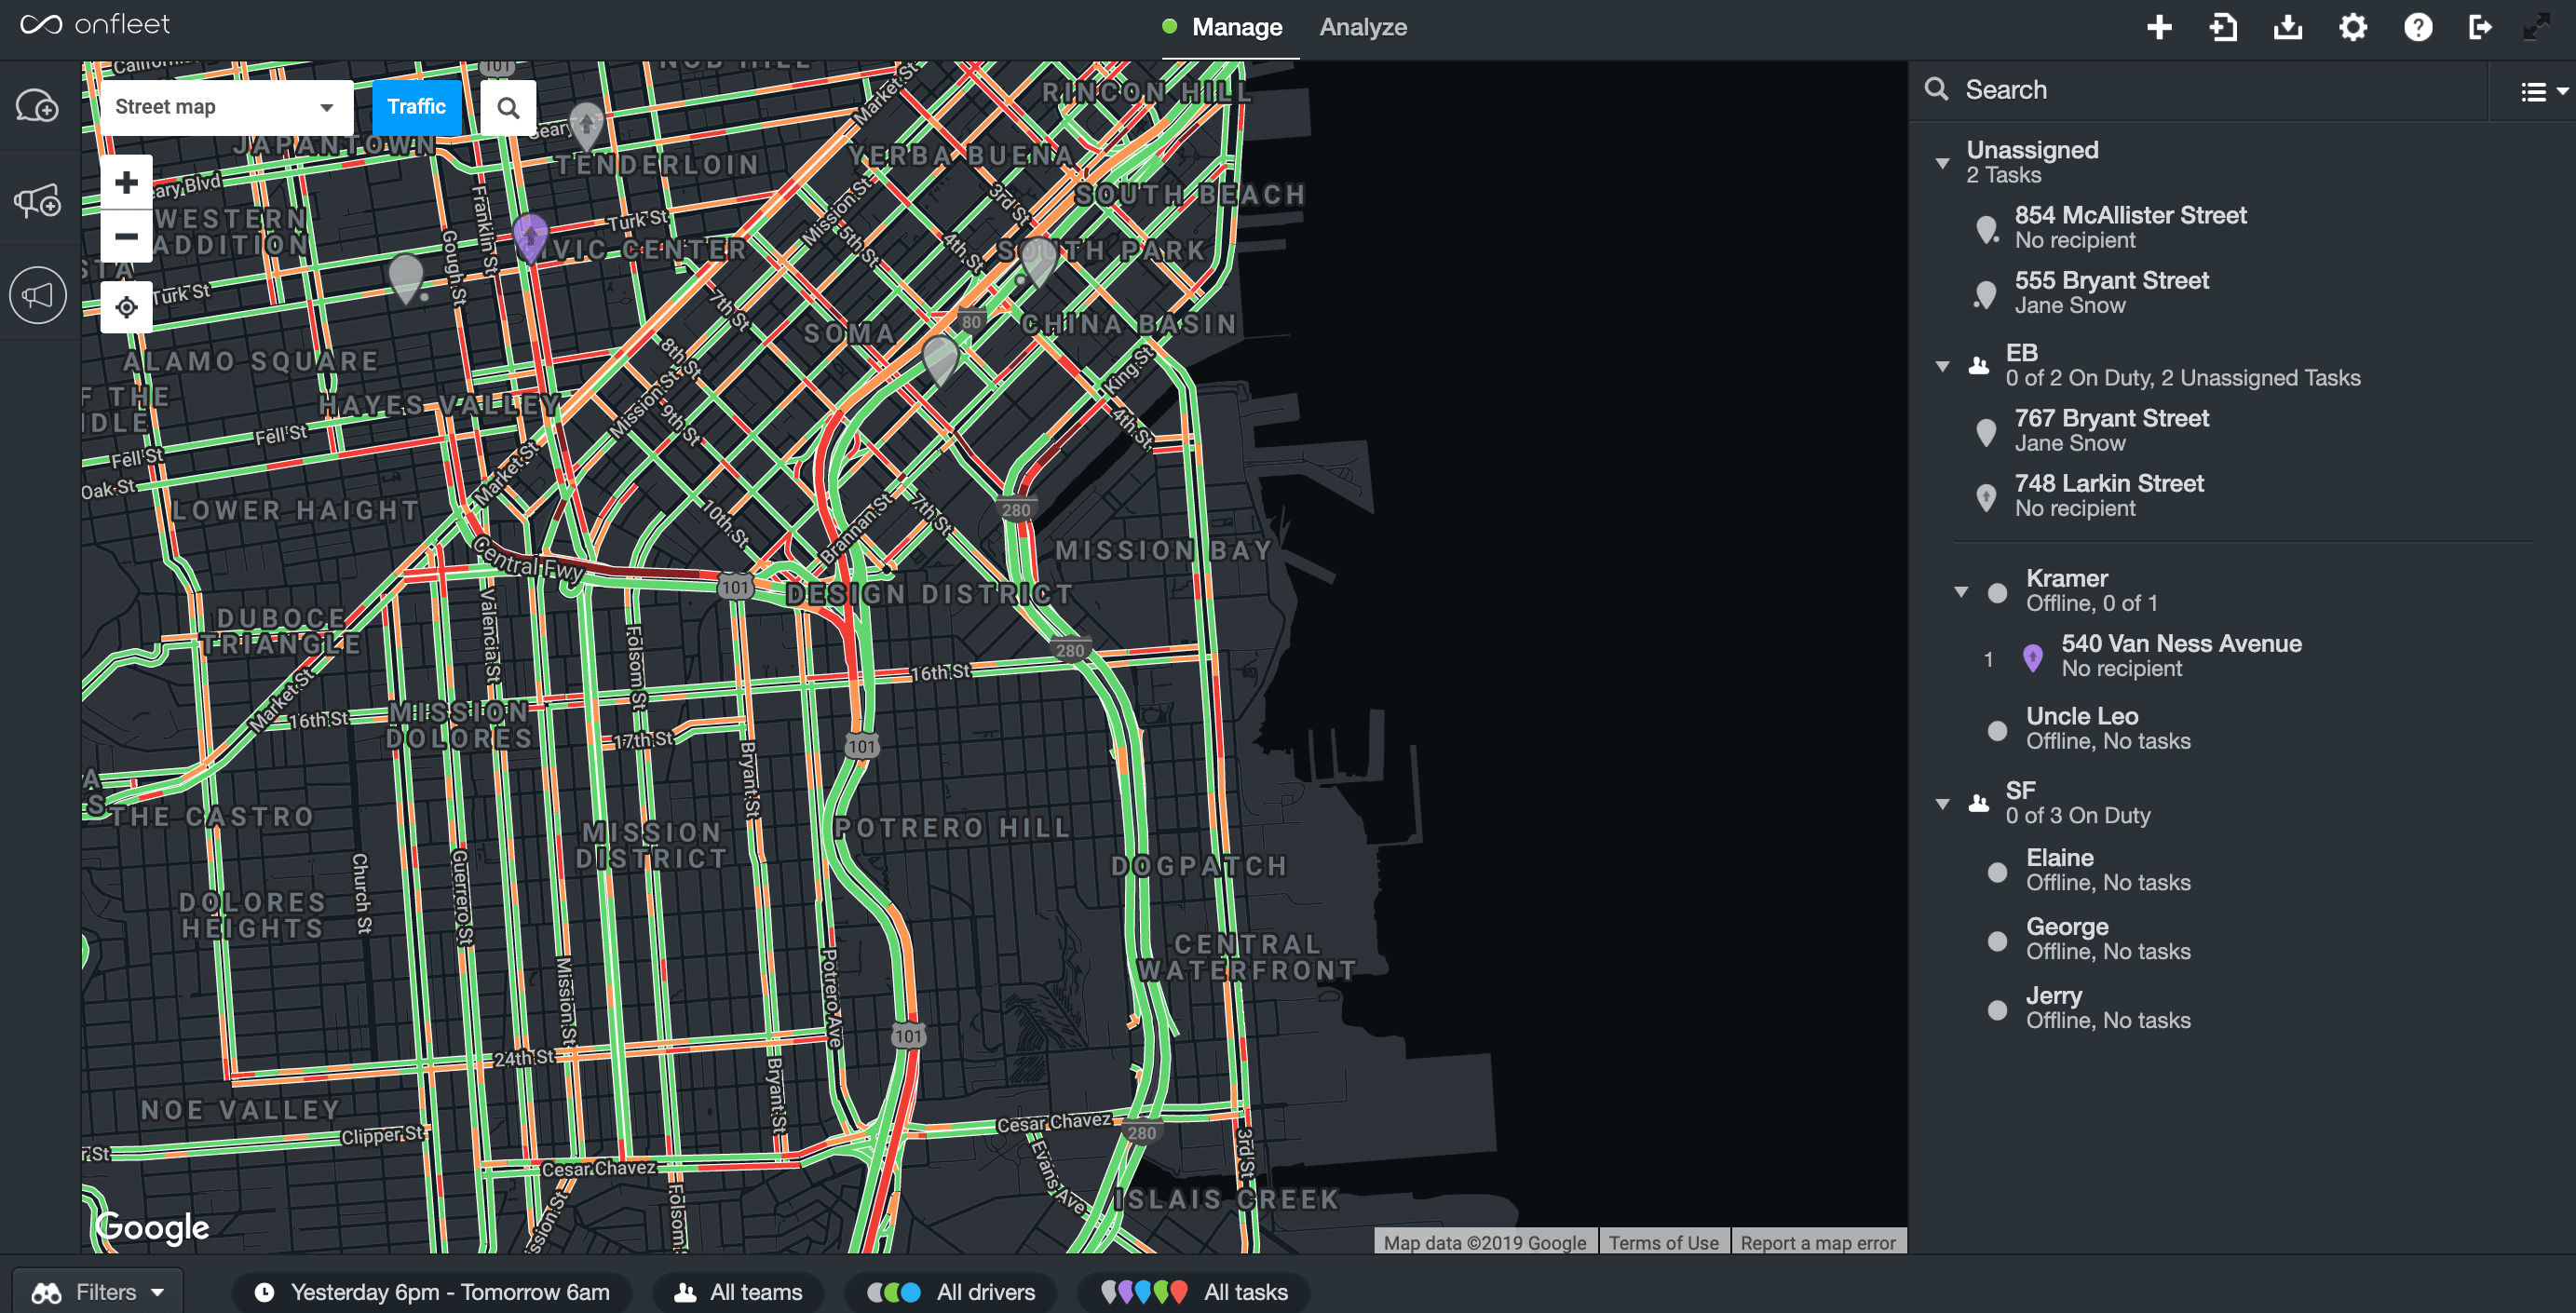Switch to the Analyze tab
The image size is (2576, 1313).
click(1363, 27)
